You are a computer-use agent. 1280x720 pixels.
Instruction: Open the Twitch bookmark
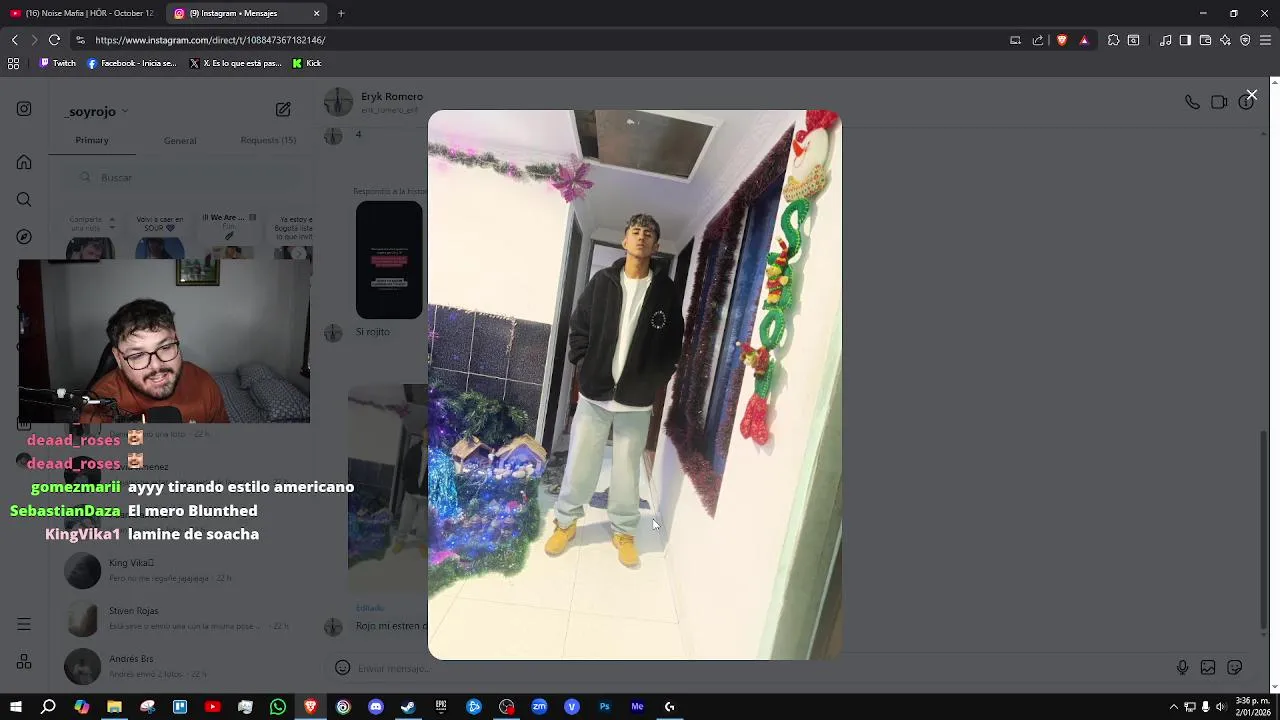click(57, 63)
